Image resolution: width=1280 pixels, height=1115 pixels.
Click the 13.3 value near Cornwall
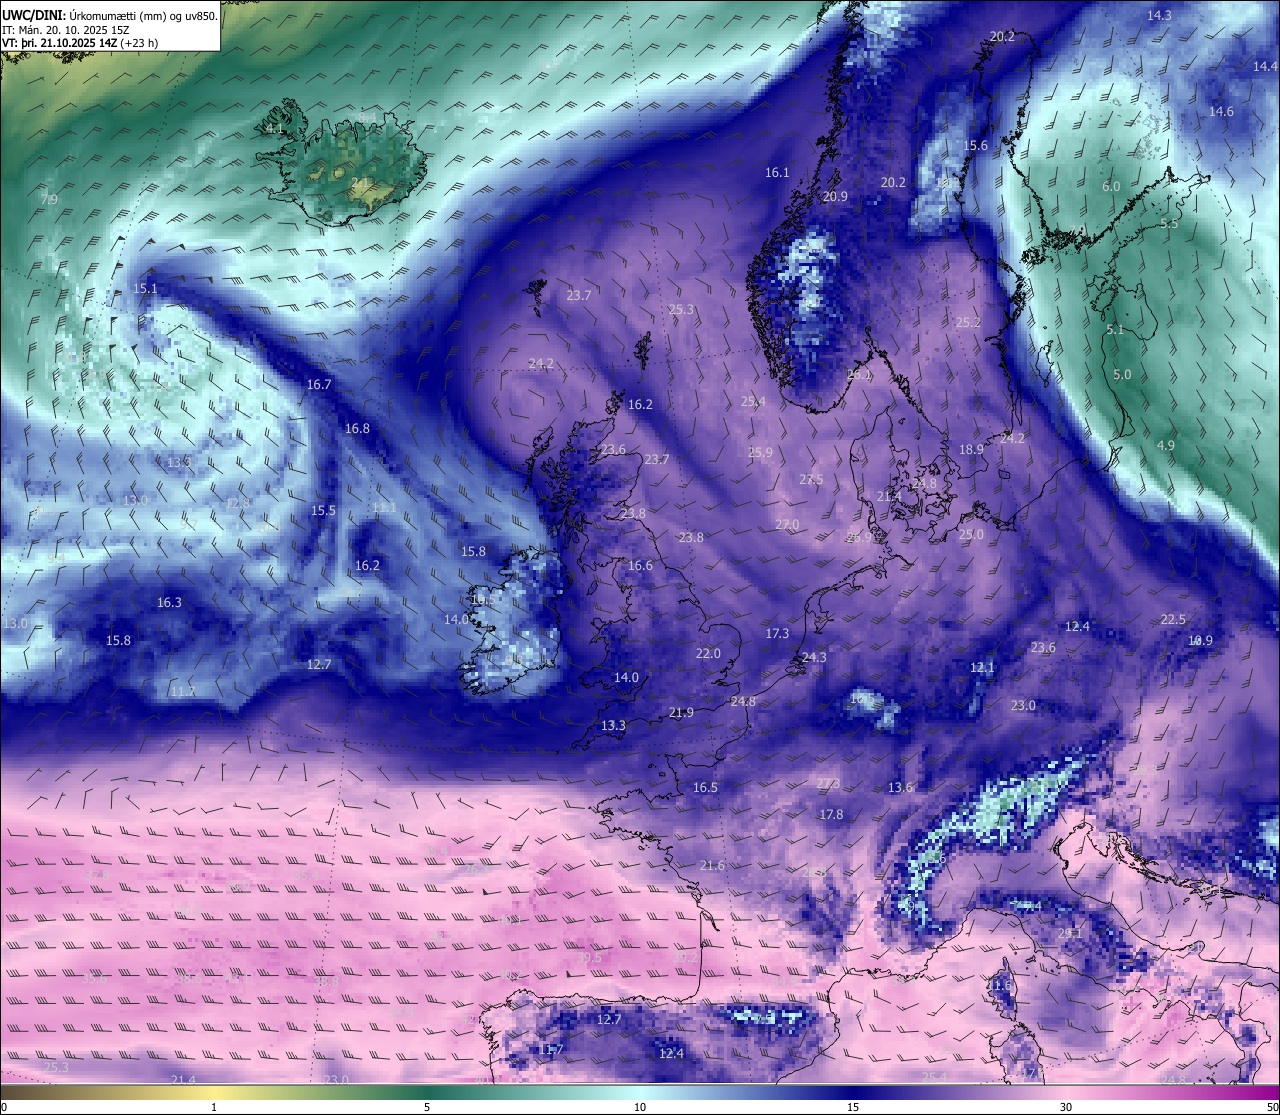613,725
